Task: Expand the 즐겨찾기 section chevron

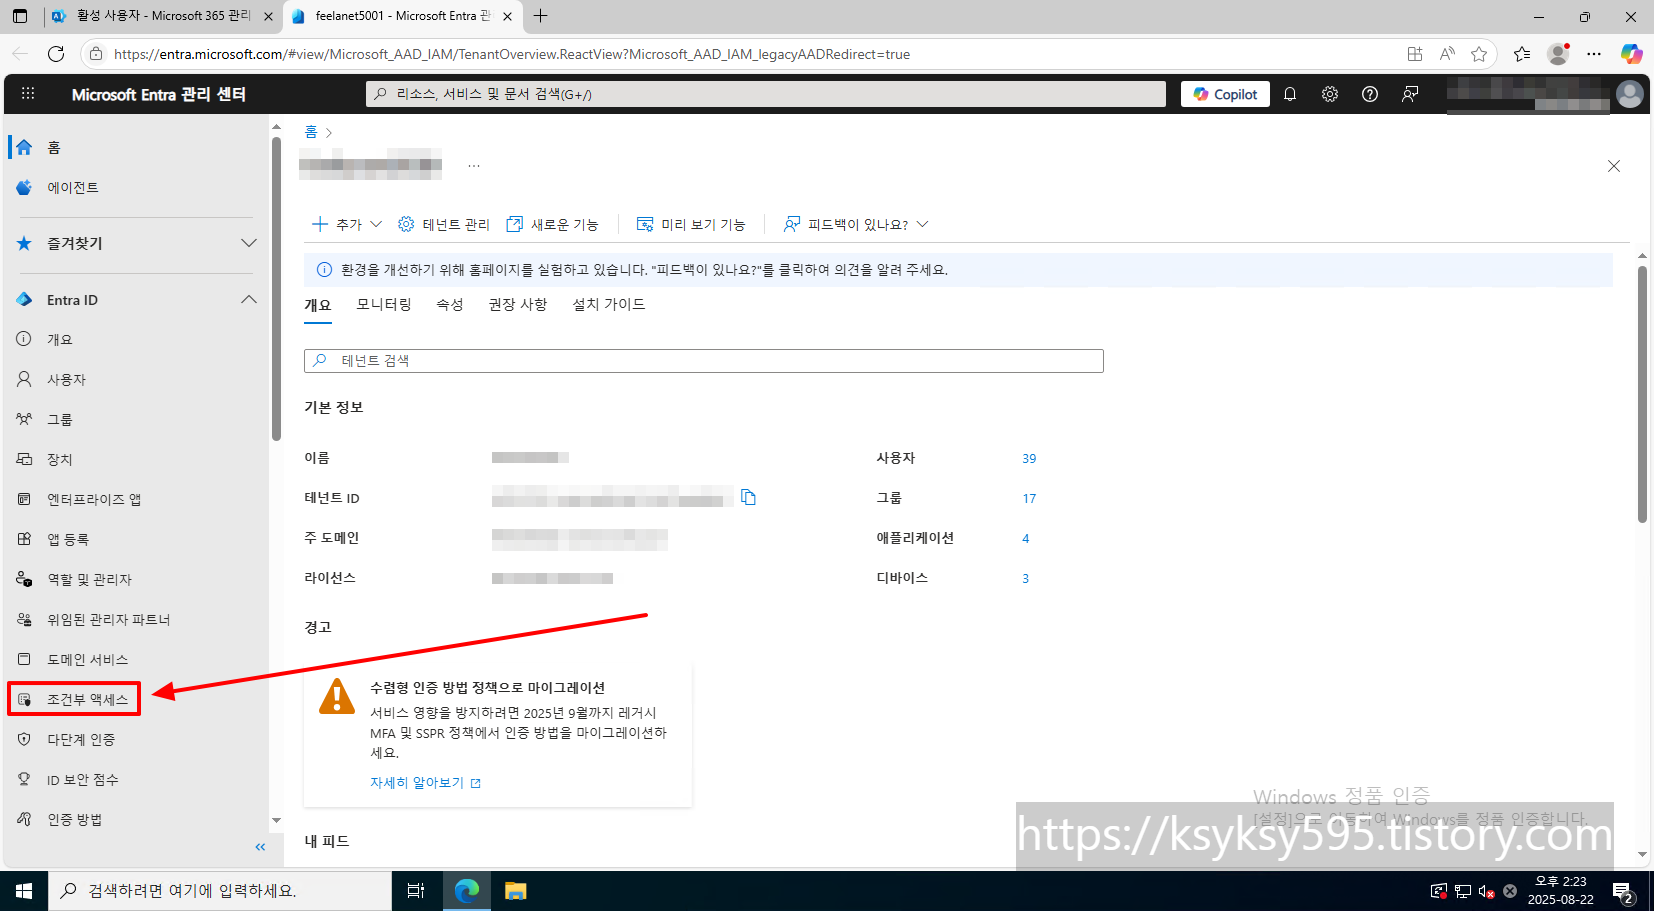Action: (249, 243)
